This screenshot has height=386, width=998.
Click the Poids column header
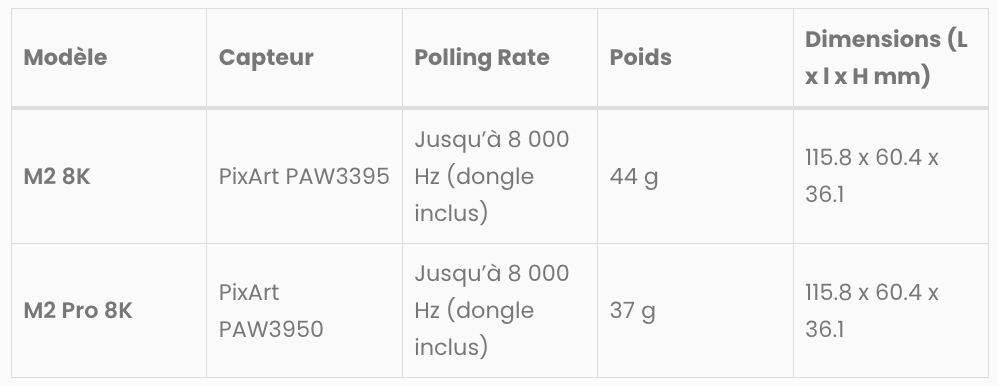(695, 57)
